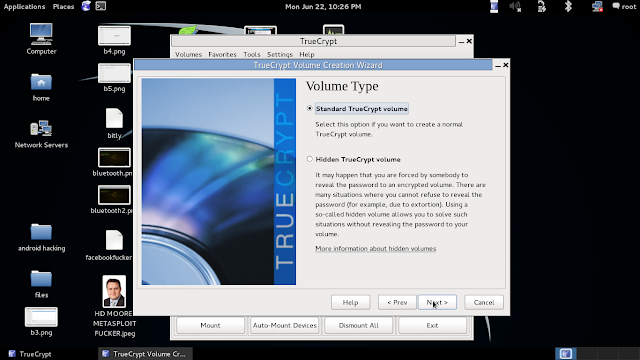Screen dimensions: 640x360
Task: Go back with the Prev button
Action: point(397,302)
